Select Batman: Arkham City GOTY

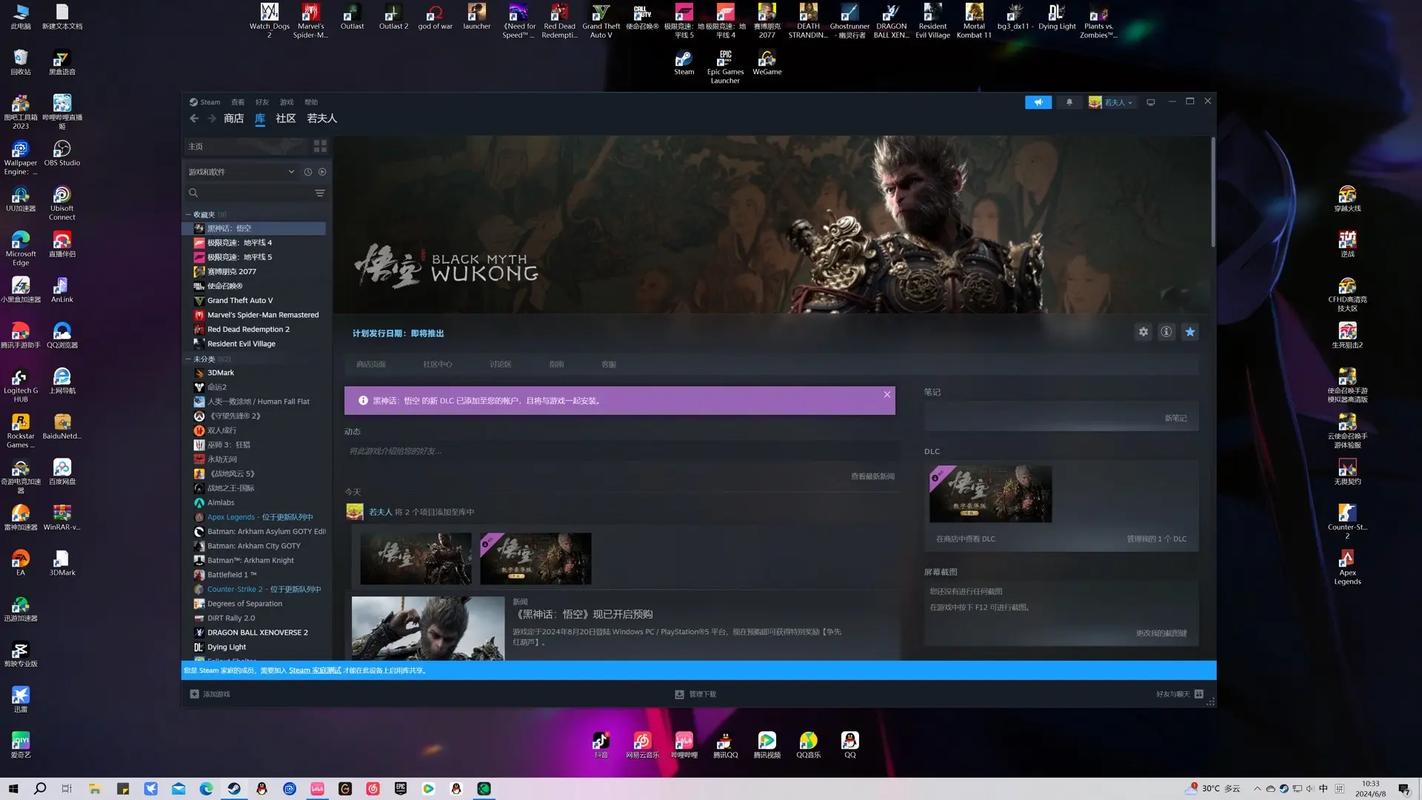[x=256, y=546]
